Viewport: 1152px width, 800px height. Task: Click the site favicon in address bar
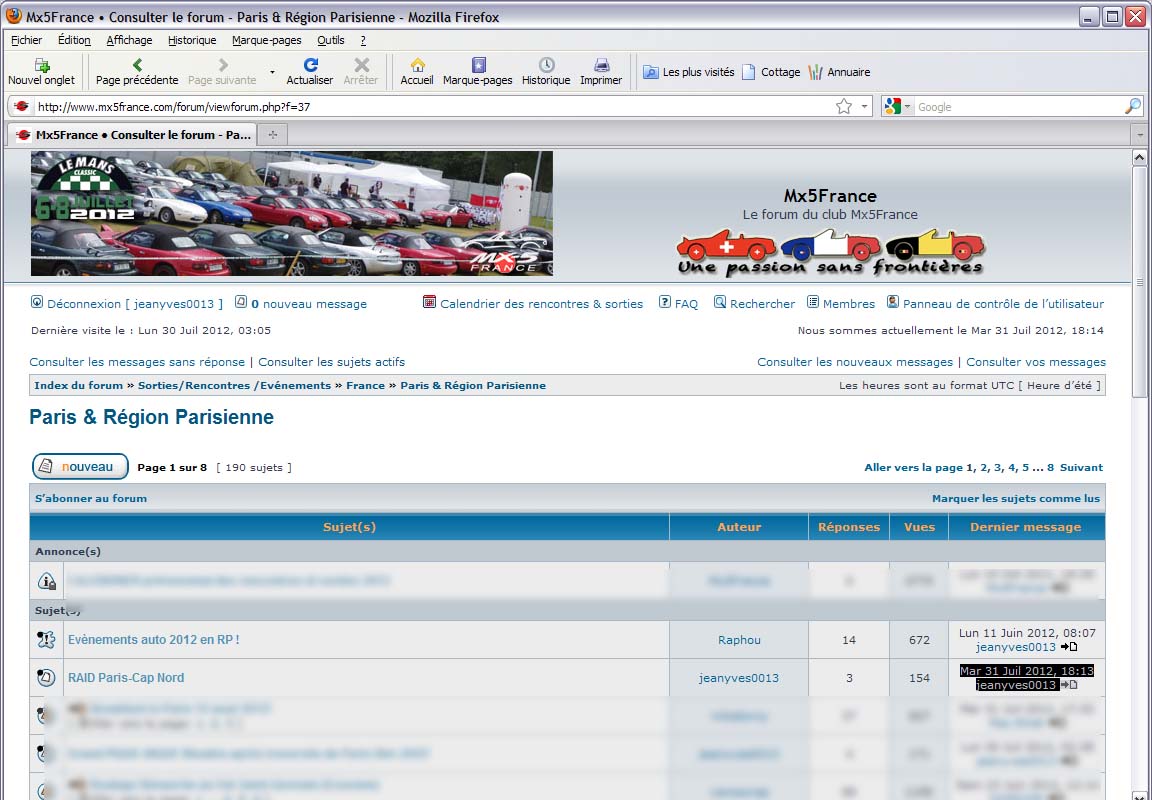(21, 107)
